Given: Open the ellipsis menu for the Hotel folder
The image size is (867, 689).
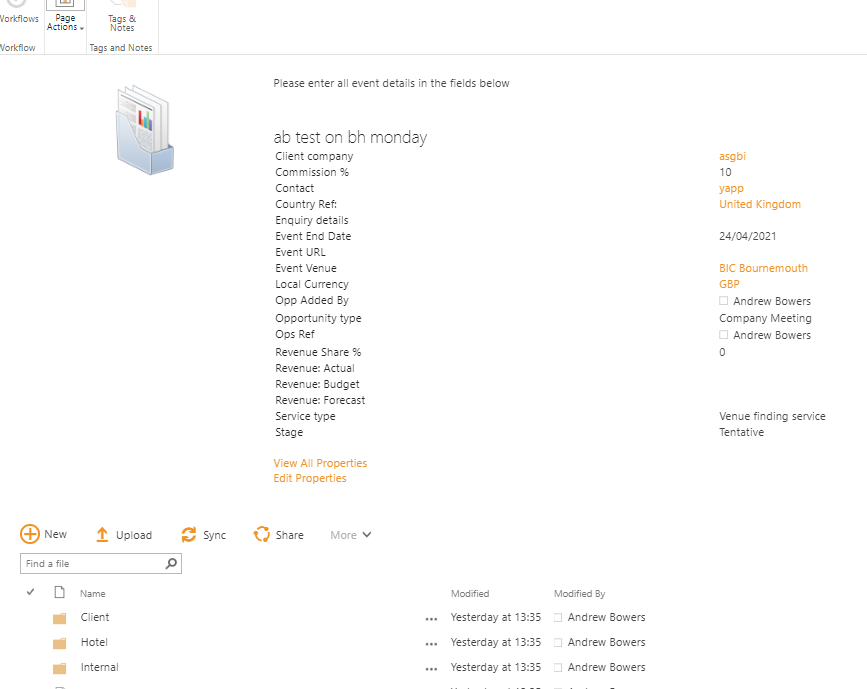Looking at the screenshot, I should coord(431,643).
